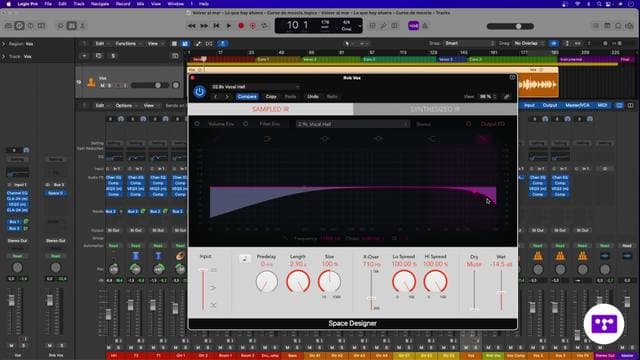Expand the Region inspector disclosure triangle
The width and height of the screenshot is (640, 360).
(x=4, y=44)
